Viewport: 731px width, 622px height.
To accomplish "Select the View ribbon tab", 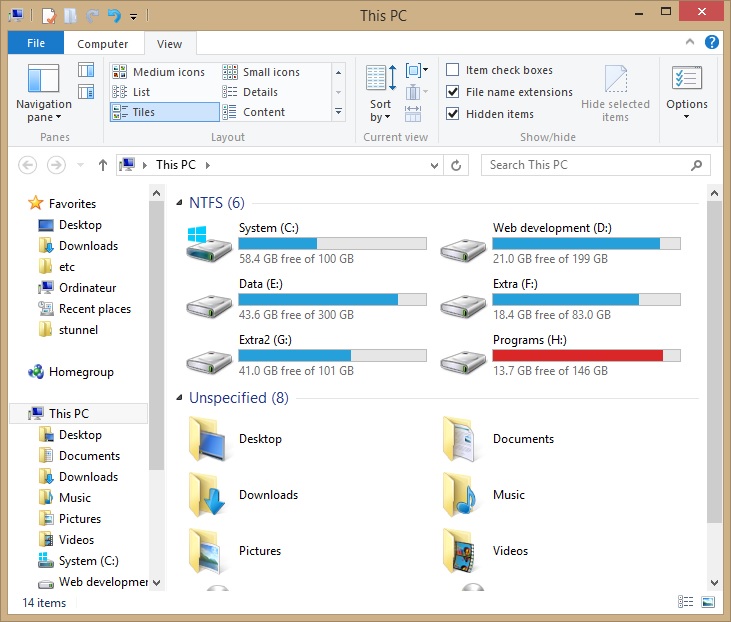I will (x=169, y=44).
